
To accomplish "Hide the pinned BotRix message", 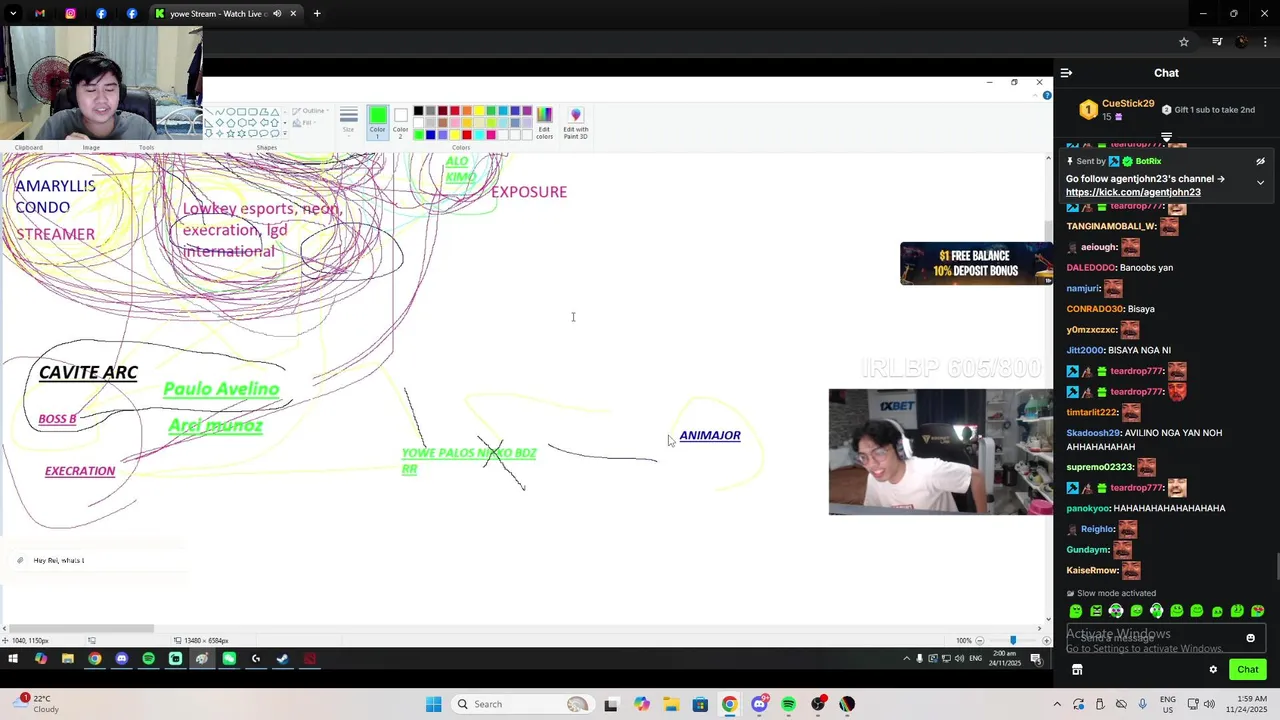I will point(1260,161).
